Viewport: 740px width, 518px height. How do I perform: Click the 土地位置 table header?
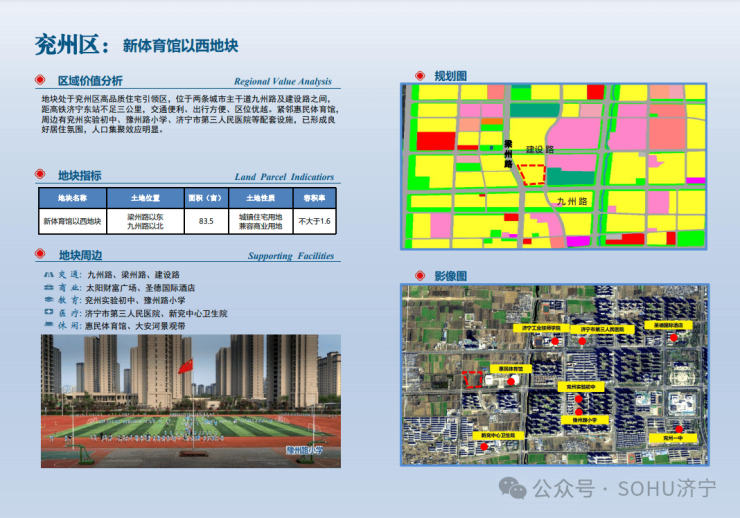pos(145,198)
